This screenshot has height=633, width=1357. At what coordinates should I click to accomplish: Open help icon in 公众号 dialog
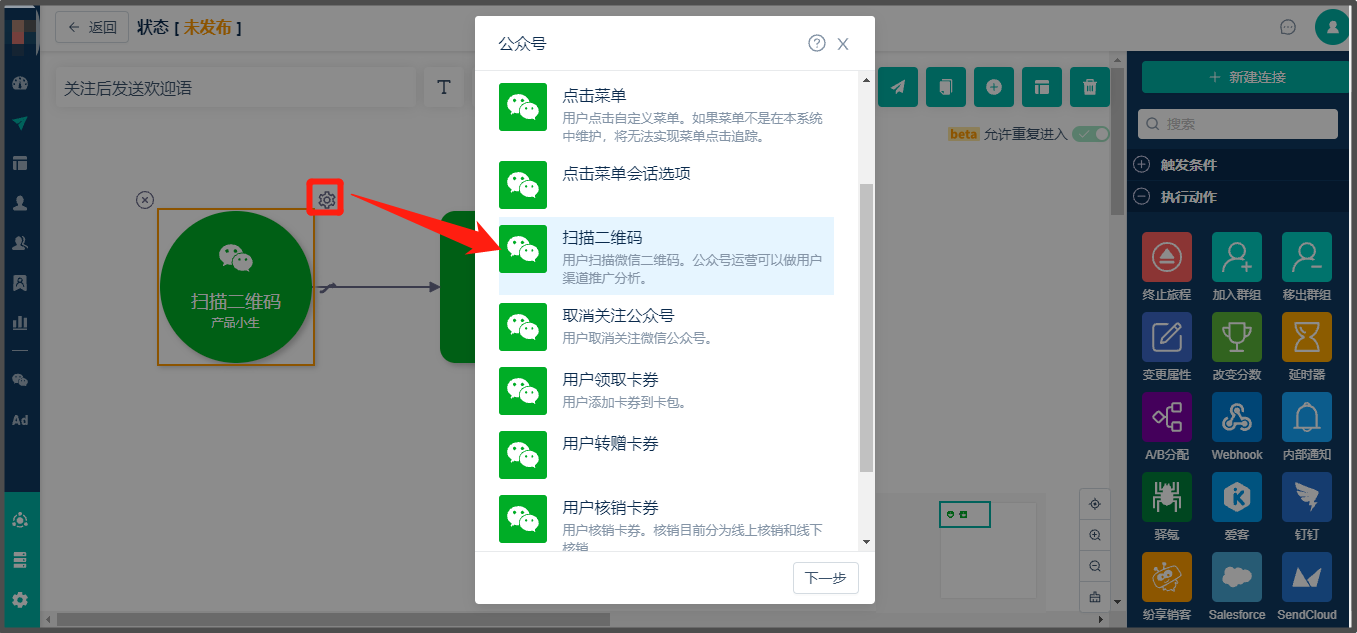[817, 43]
